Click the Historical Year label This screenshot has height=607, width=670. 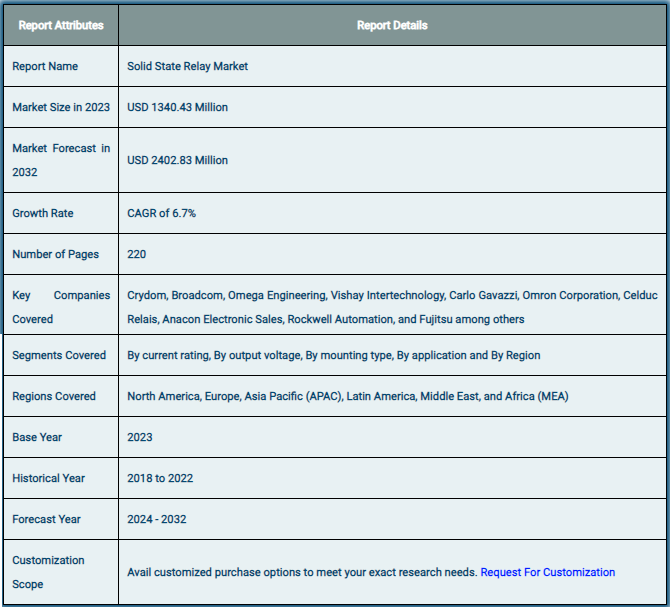point(49,478)
